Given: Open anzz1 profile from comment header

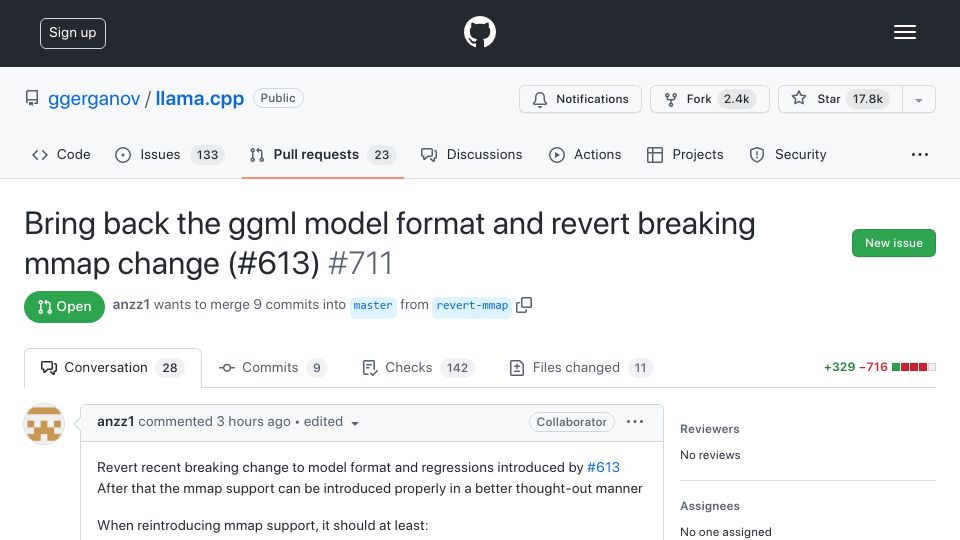Looking at the screenshot, I should 116,422.
